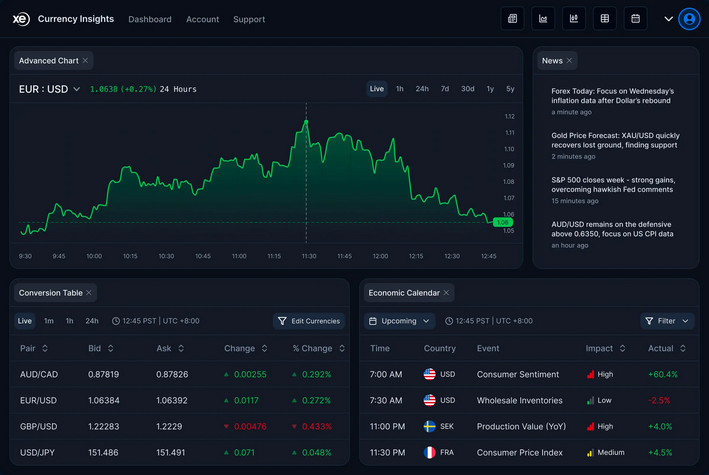Expand the chevron next to the profile avatar

668,19
